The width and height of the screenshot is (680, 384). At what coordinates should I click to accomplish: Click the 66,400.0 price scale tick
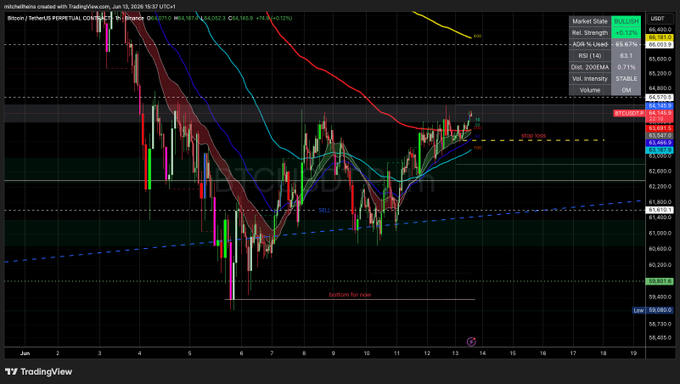(x=660, y=30)
